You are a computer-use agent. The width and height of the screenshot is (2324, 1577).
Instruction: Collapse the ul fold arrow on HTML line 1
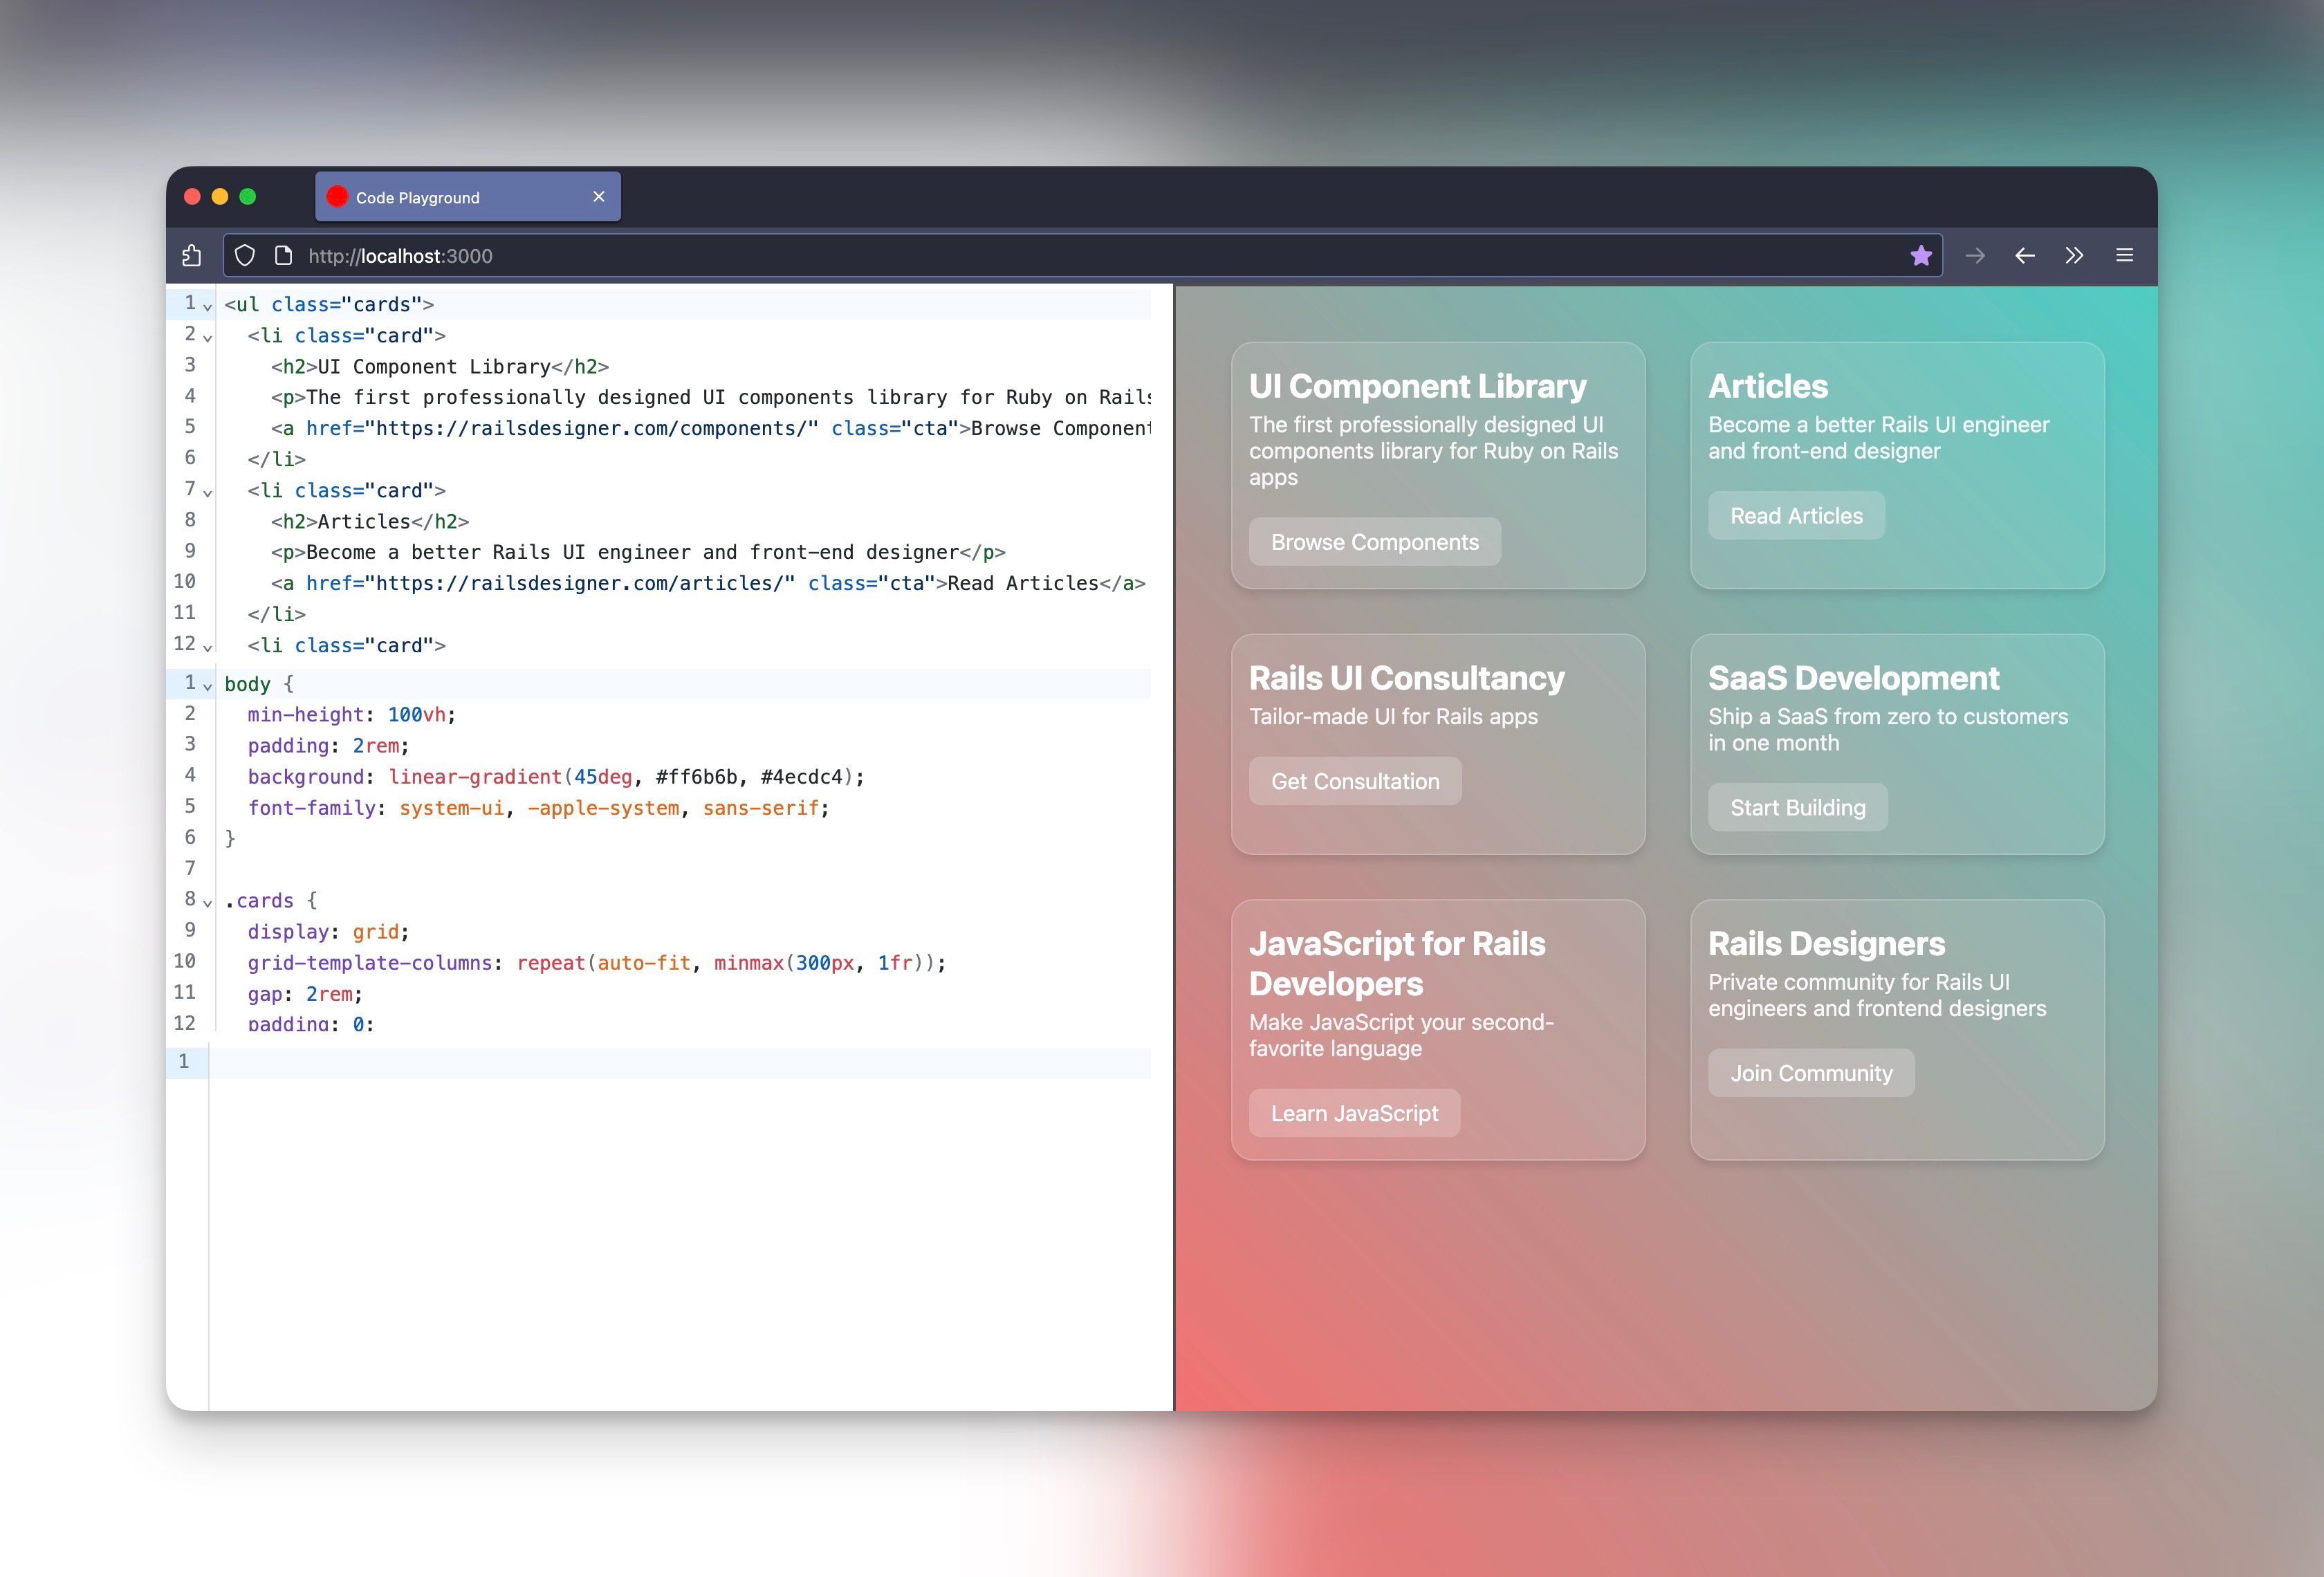click(x=208, y=307)
